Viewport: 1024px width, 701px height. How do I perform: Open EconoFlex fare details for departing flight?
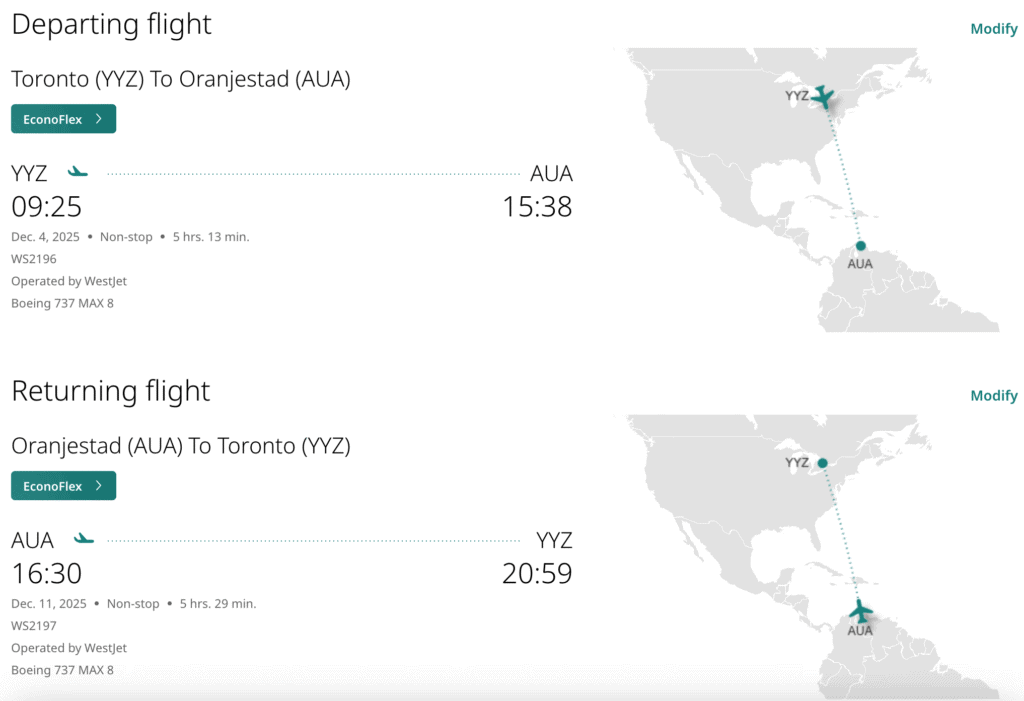56,119
